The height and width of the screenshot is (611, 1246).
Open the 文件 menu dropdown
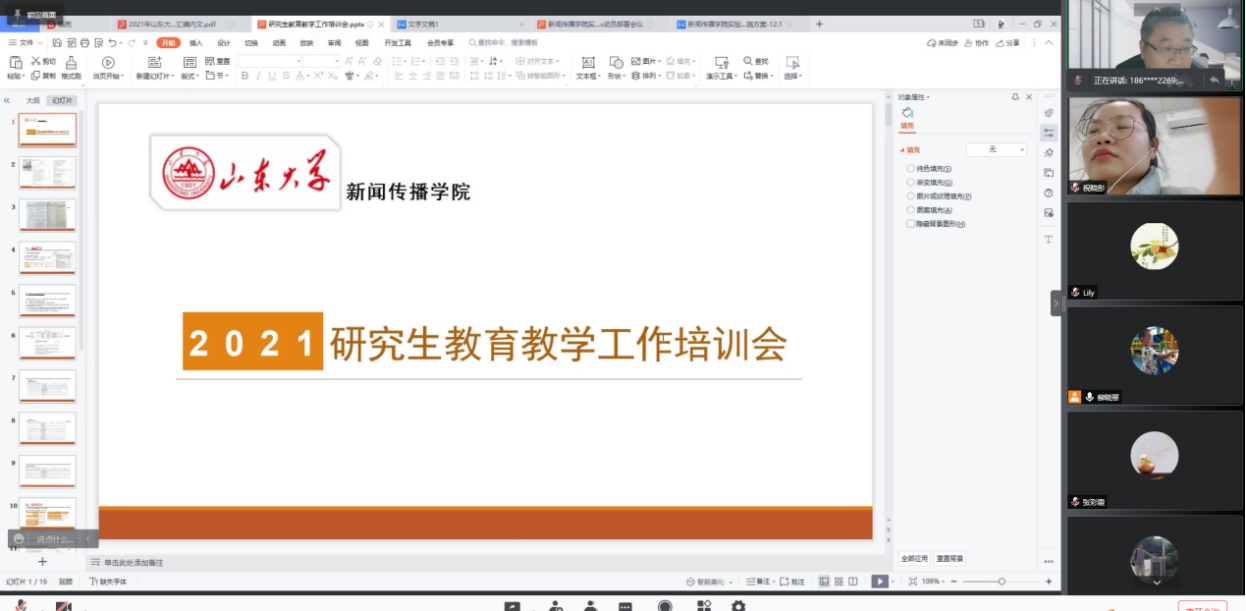point(26,43)
